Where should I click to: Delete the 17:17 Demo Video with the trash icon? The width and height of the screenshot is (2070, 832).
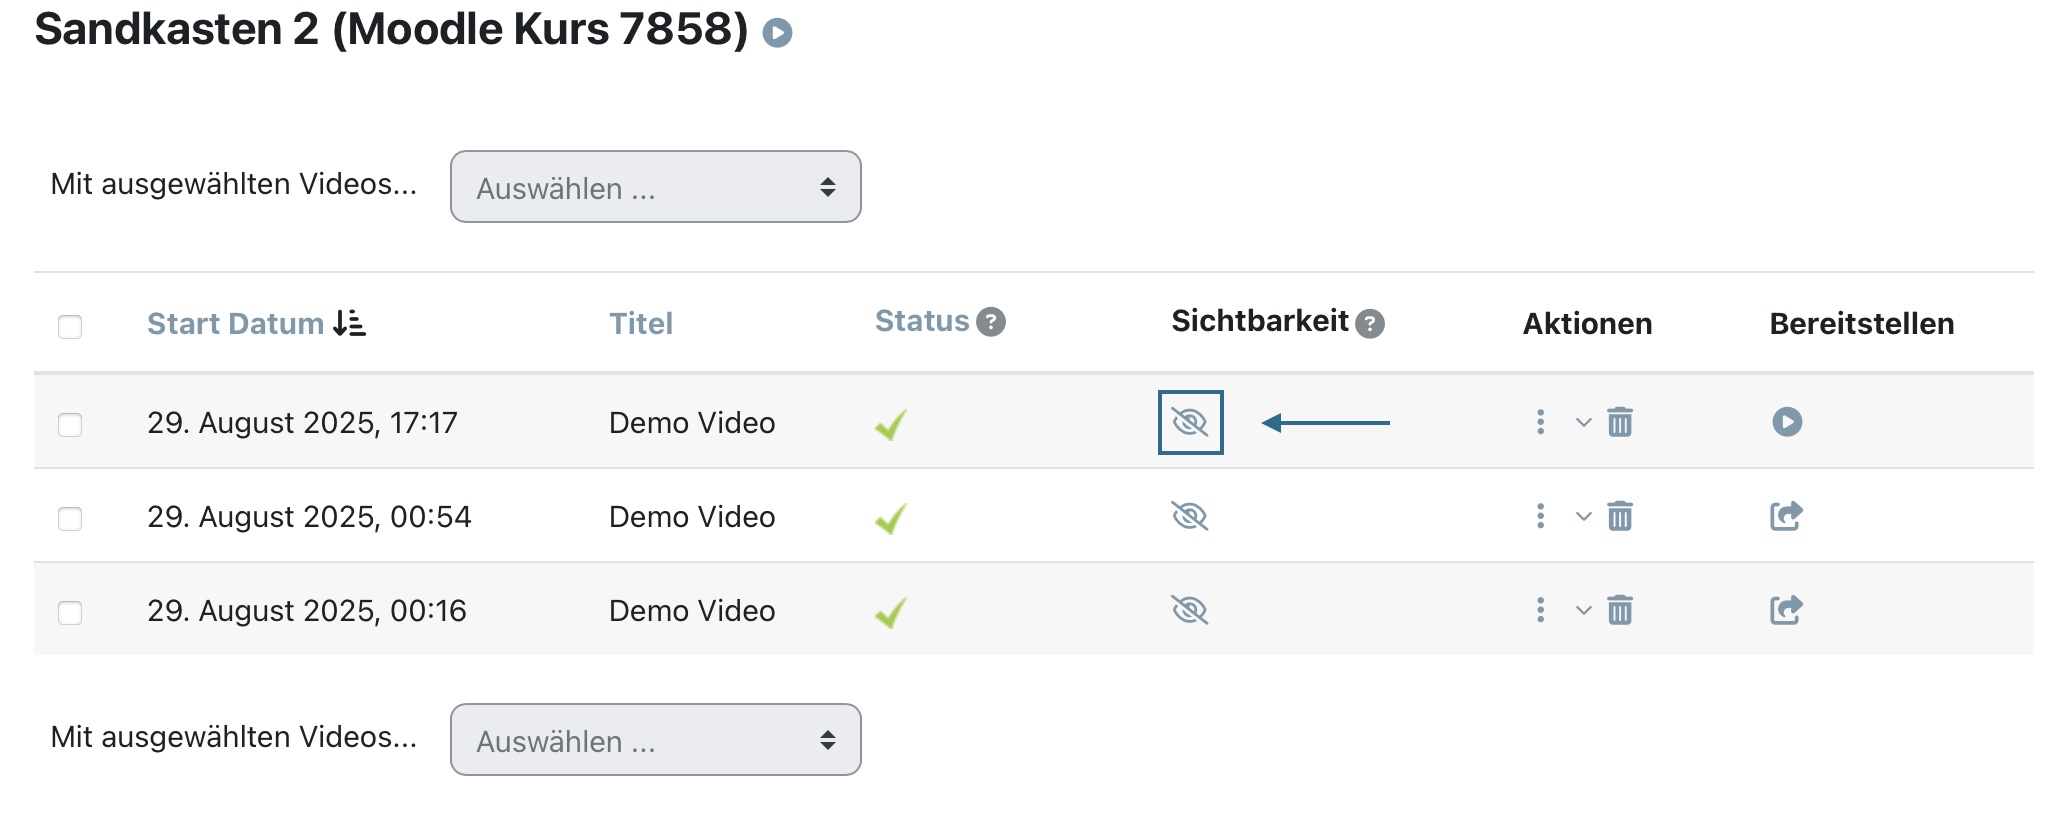pyautogui.click(x=1620, y=422)
